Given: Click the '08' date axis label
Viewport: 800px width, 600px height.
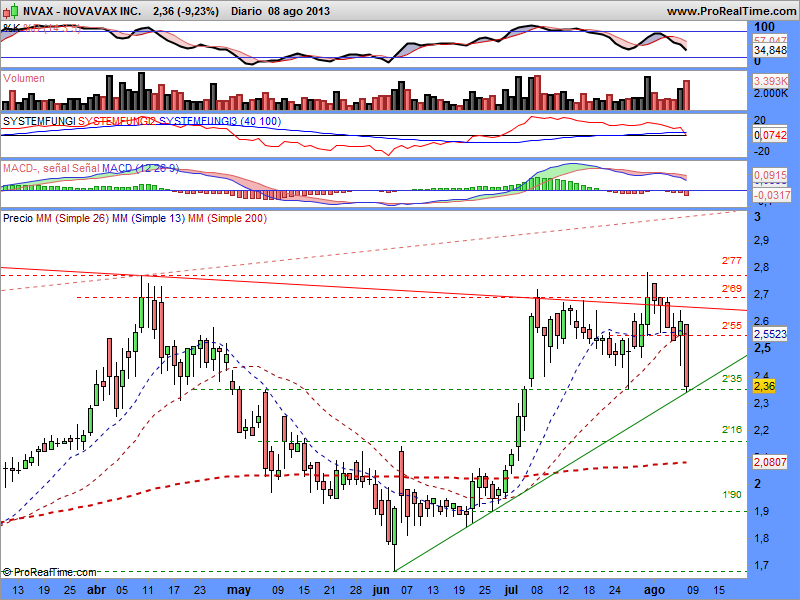Looking at the screenshot, I should point(537,590).
